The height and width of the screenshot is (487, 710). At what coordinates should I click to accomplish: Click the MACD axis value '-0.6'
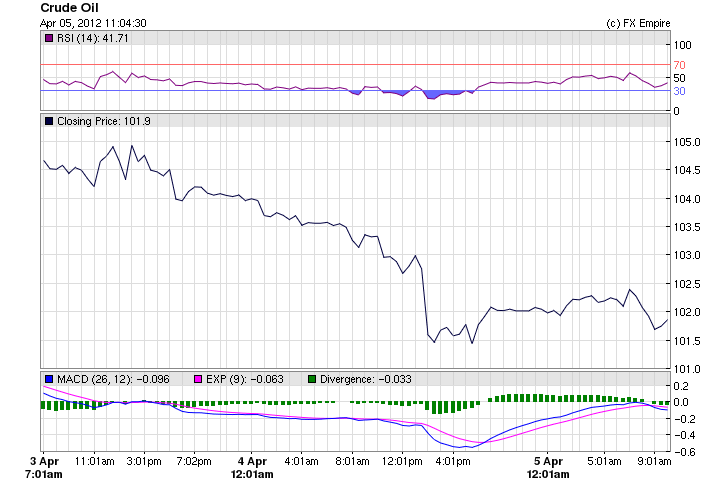[x=684, y=452]
